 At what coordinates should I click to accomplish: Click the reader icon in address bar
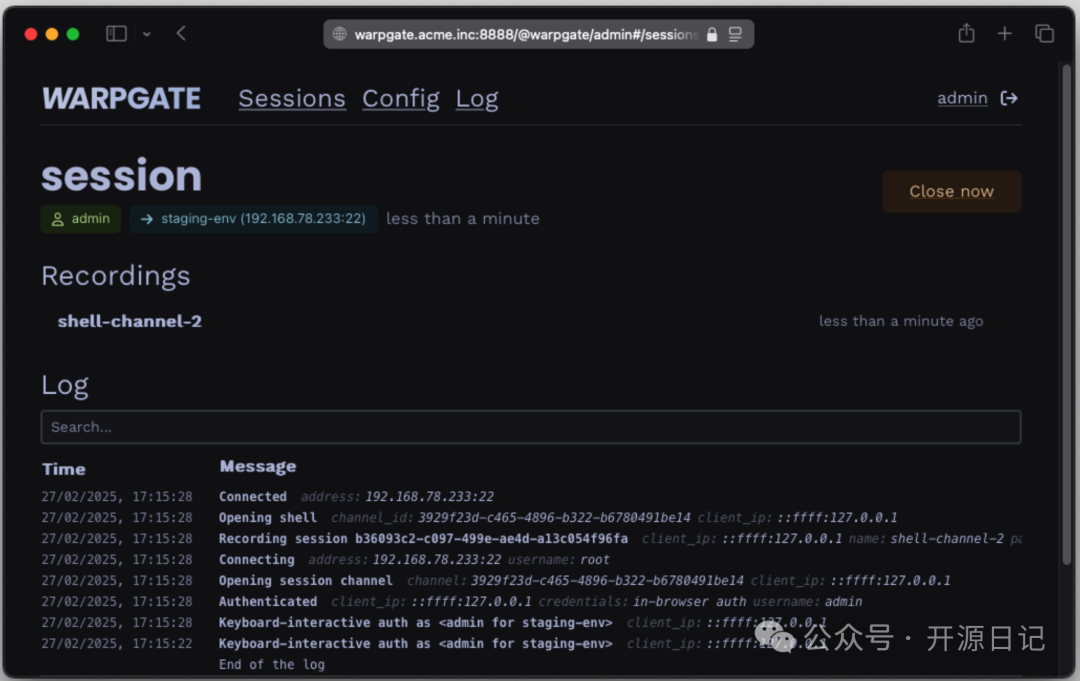[736, 34]
